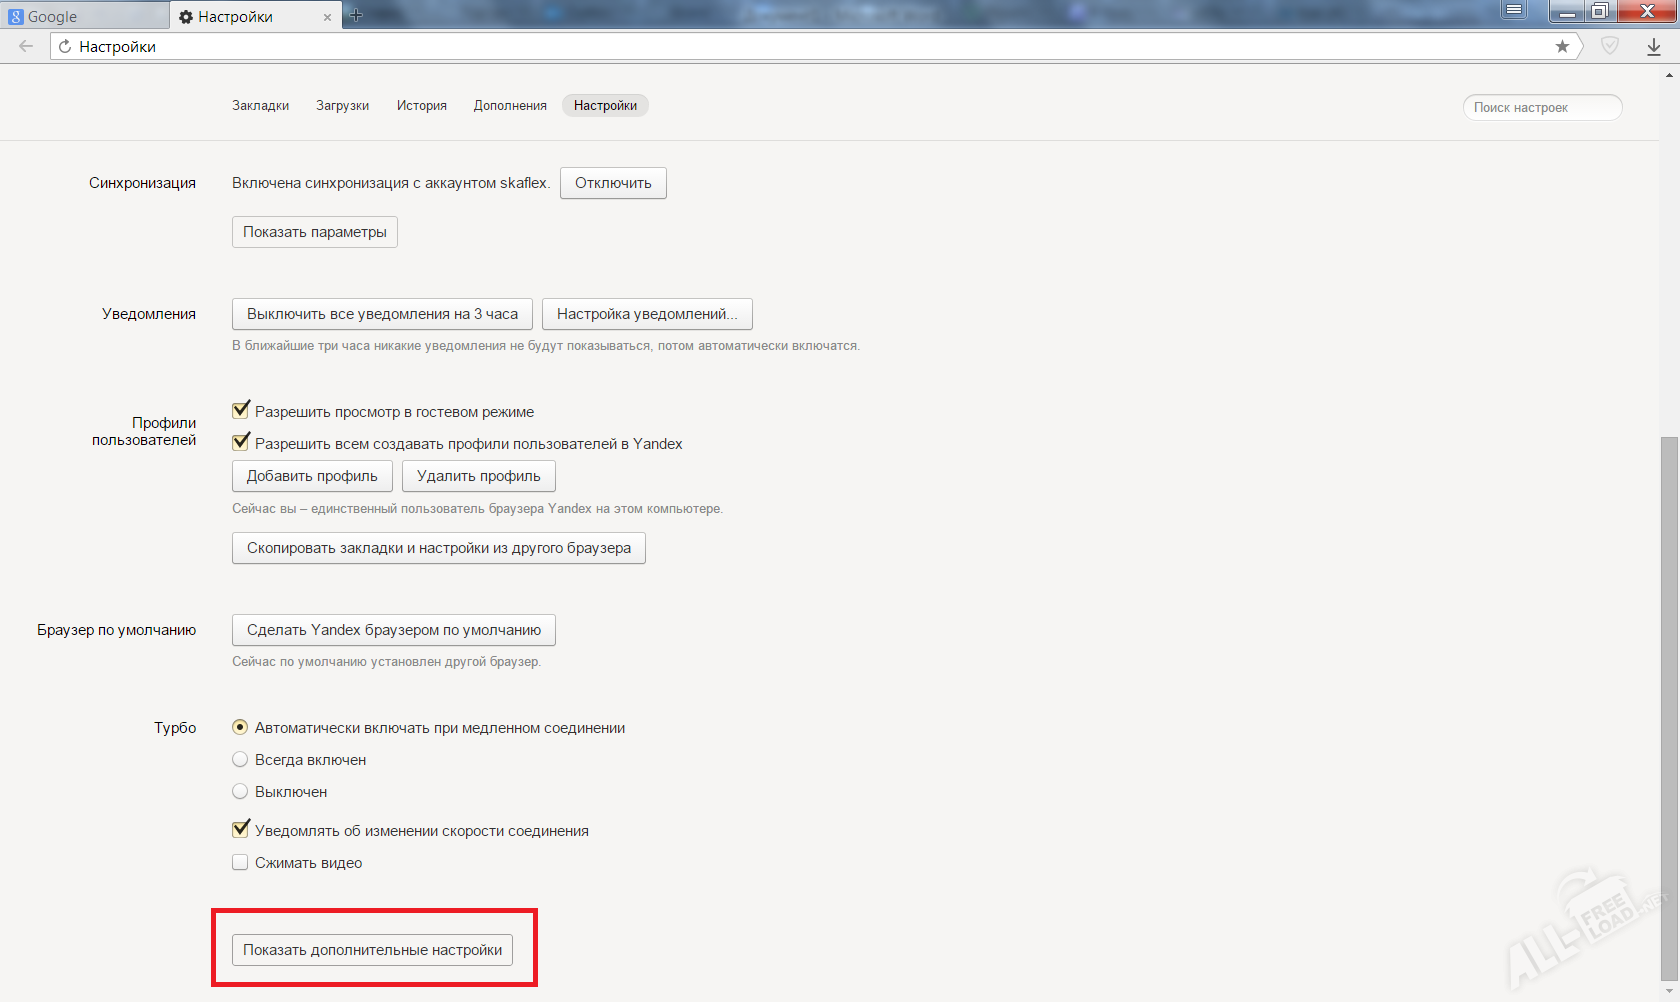
Task: Click the back navigation arrow
Action: [x=26, y=46]
